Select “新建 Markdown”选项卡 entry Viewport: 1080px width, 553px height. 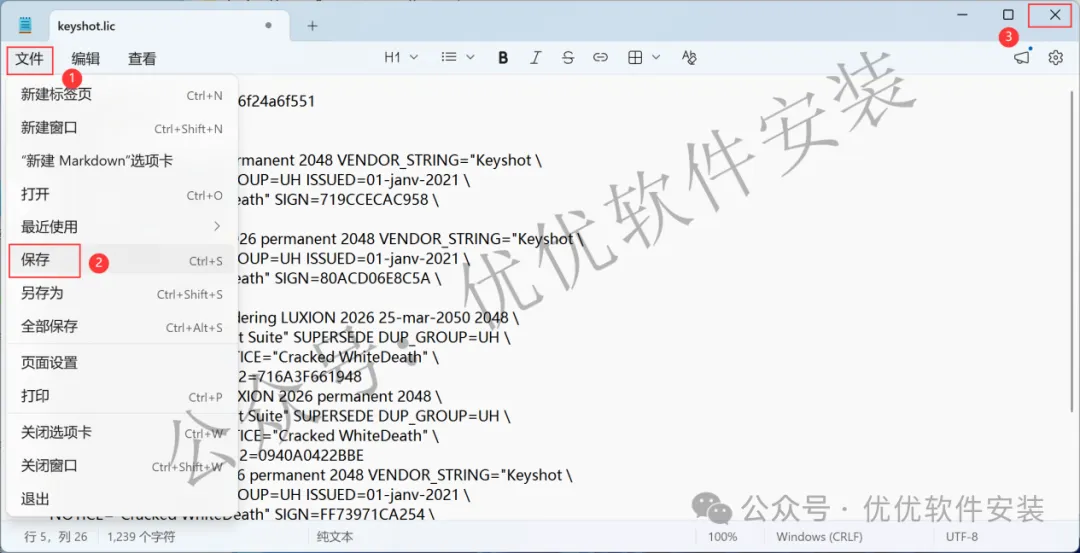coord(122,161)
